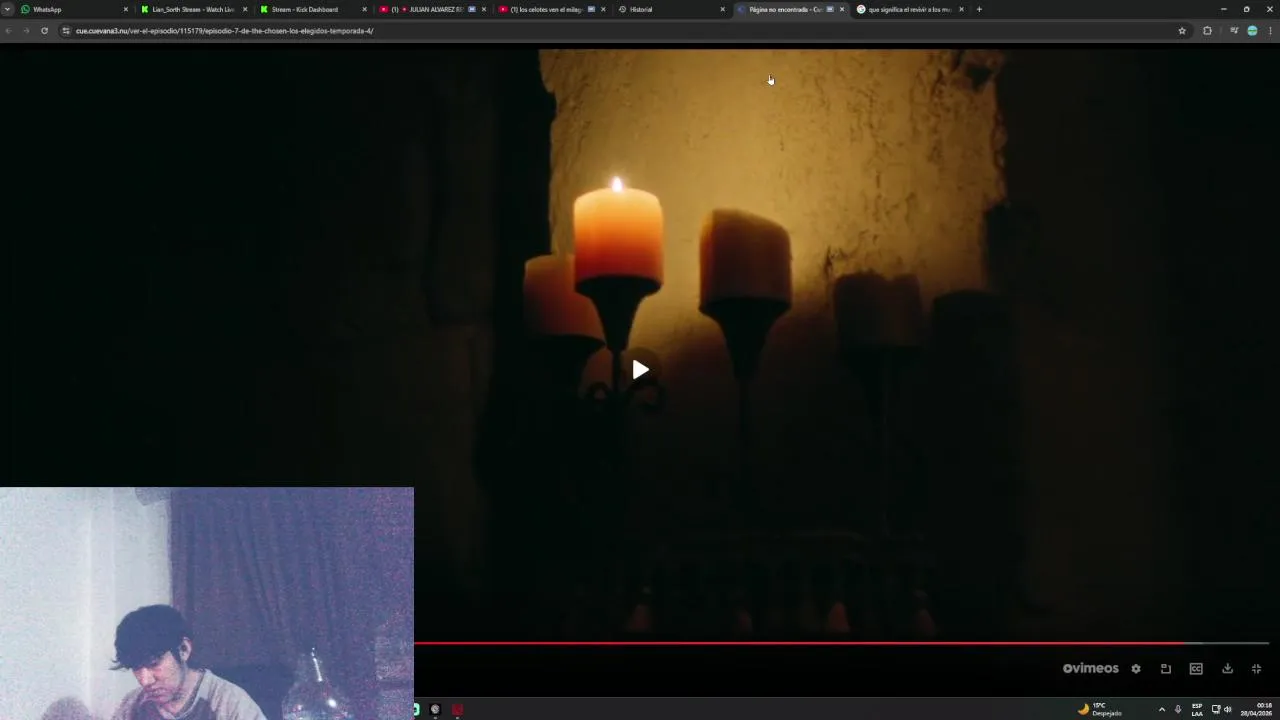Screen dimensions: 1280x720
Task: Open the tab search dropdown
Action: tap(7, 9)
